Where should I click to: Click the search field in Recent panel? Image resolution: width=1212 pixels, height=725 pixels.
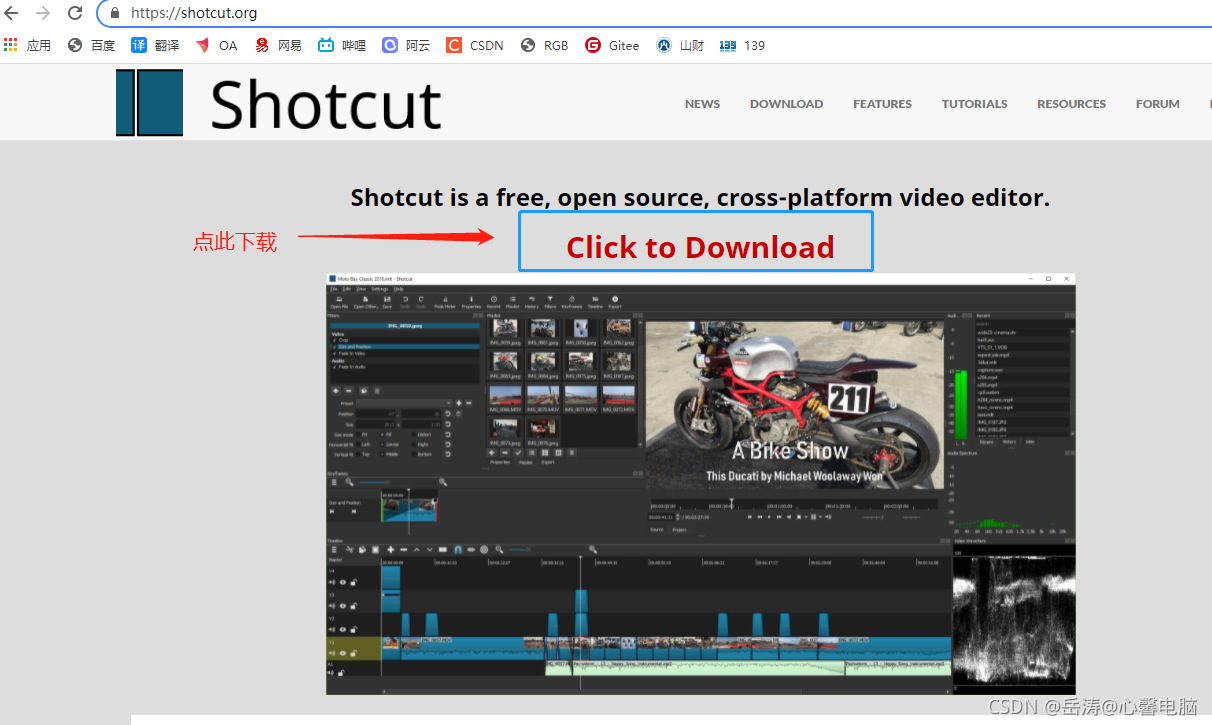coord(1025,323)
